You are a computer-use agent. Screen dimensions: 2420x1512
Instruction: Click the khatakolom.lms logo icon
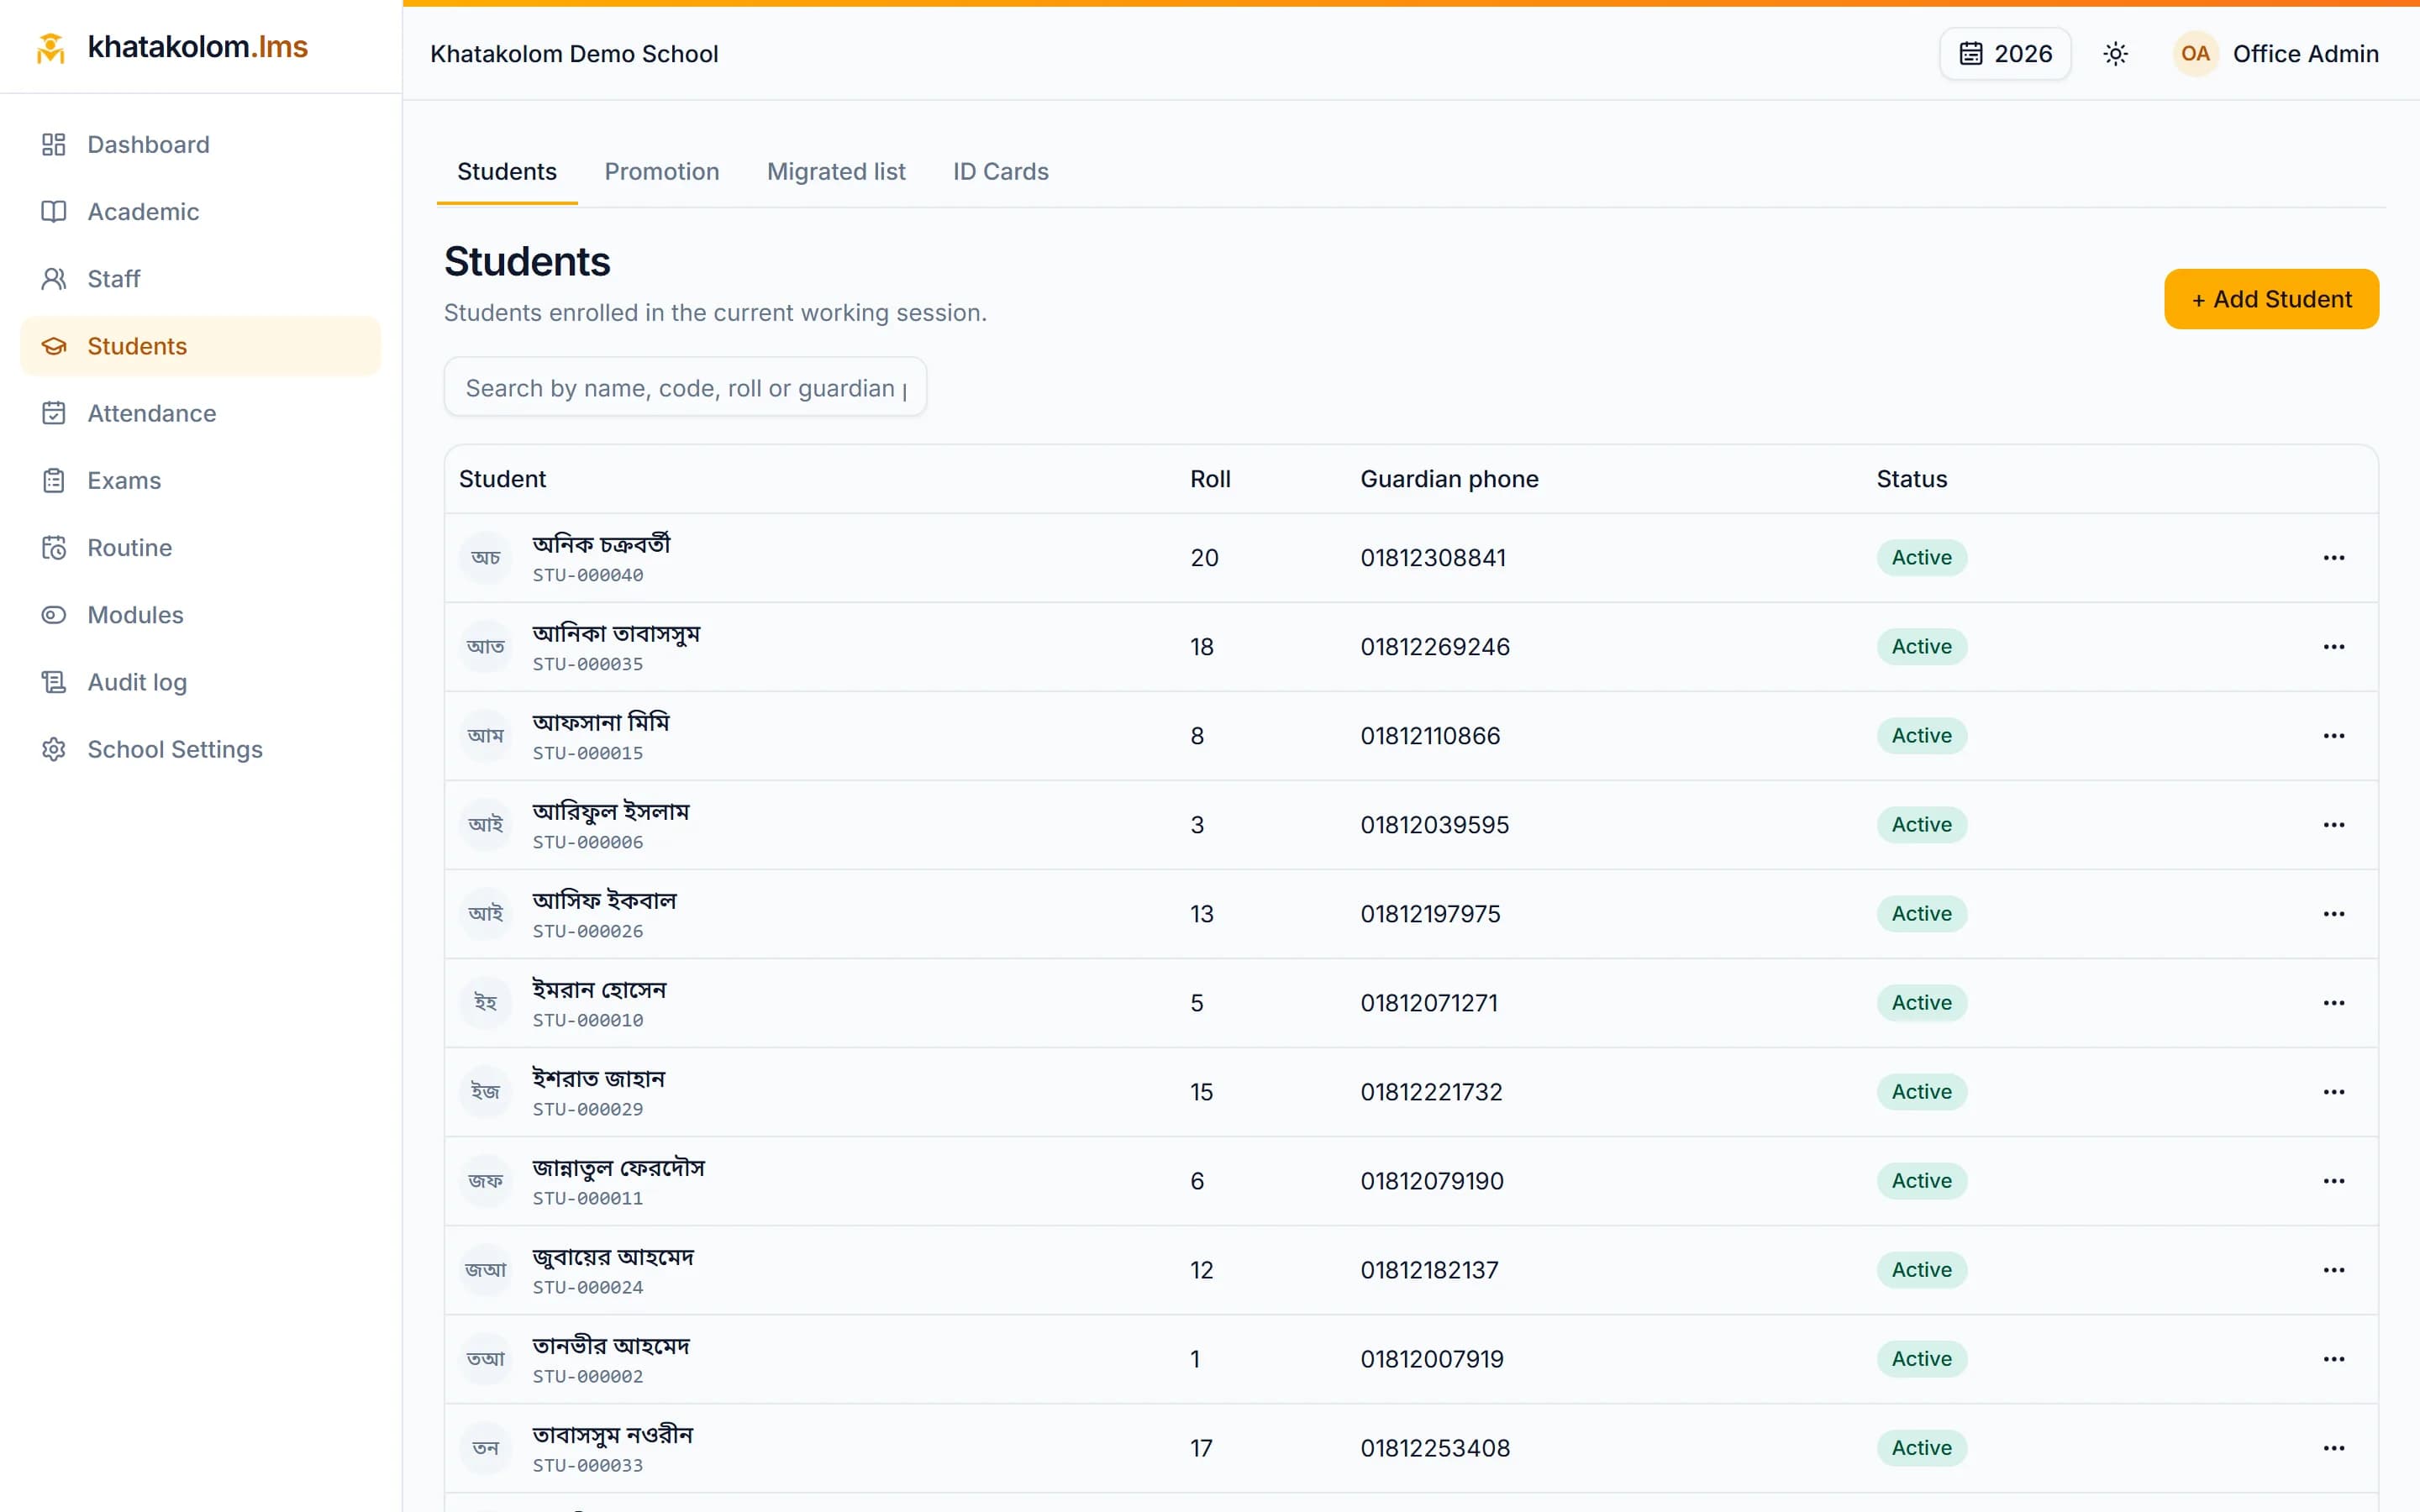click(x=51, y=47)
